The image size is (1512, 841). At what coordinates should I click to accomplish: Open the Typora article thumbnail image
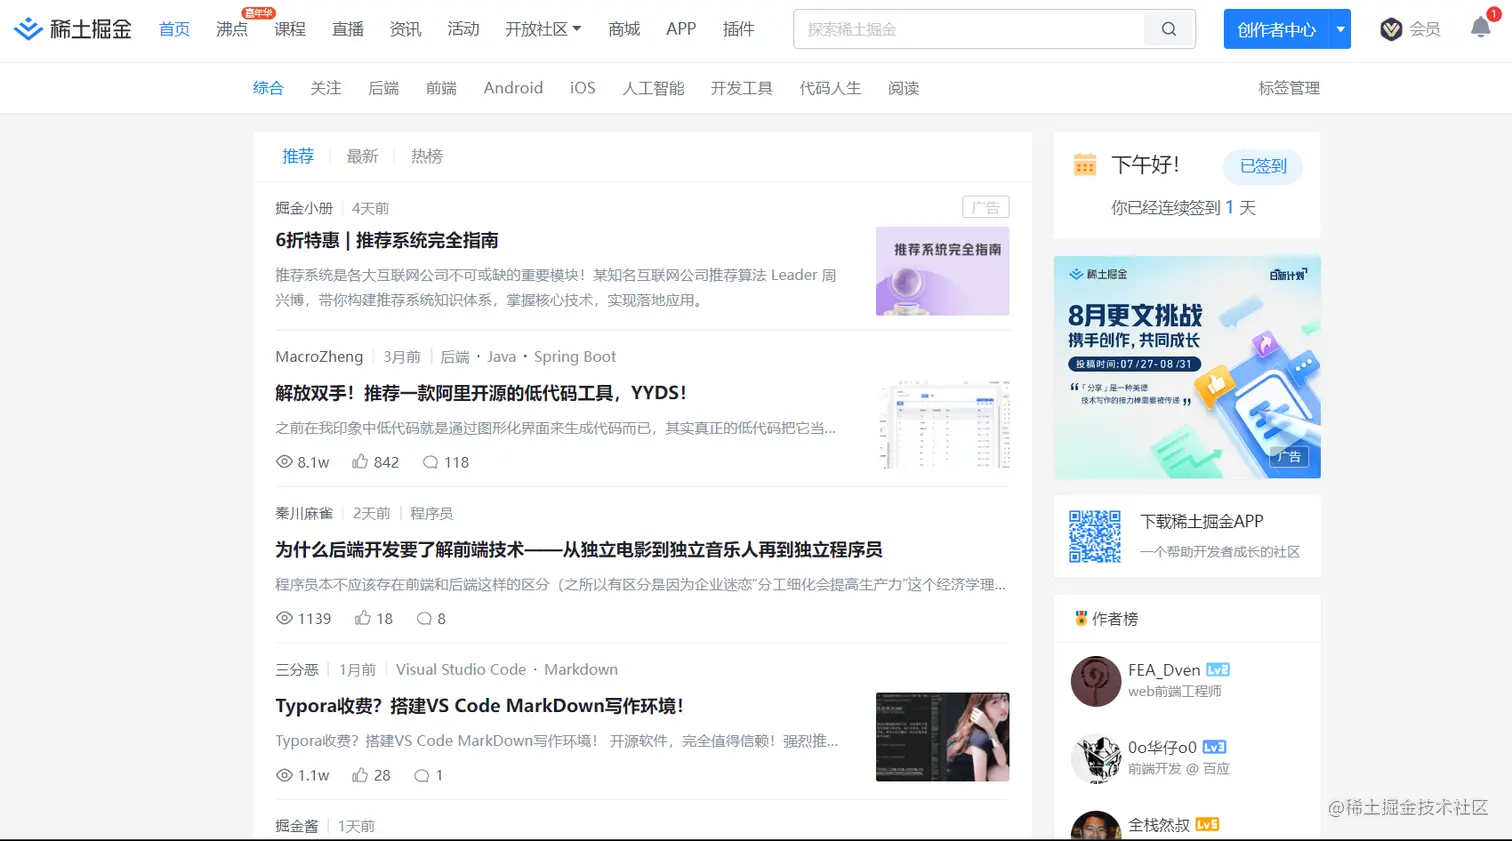943,737
